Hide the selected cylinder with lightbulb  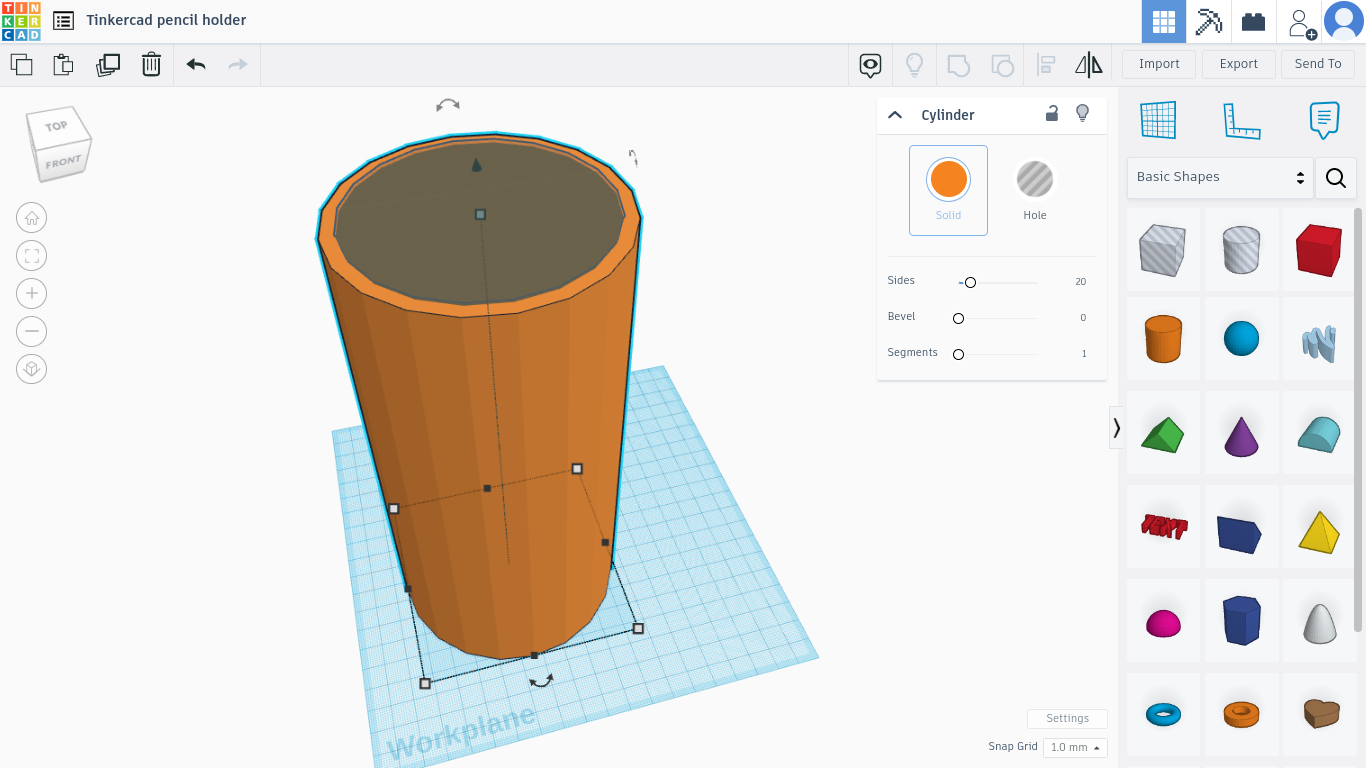tap(1082, 114)
